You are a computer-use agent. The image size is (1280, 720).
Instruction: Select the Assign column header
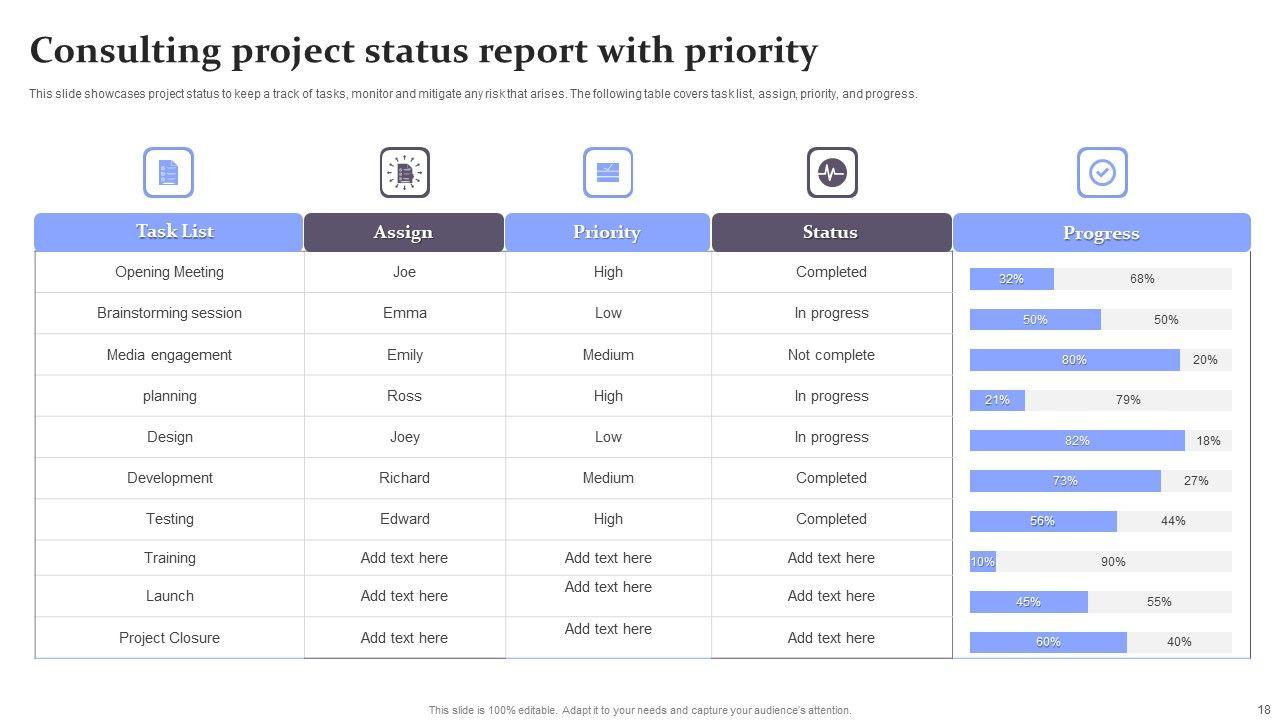[403, 232]
